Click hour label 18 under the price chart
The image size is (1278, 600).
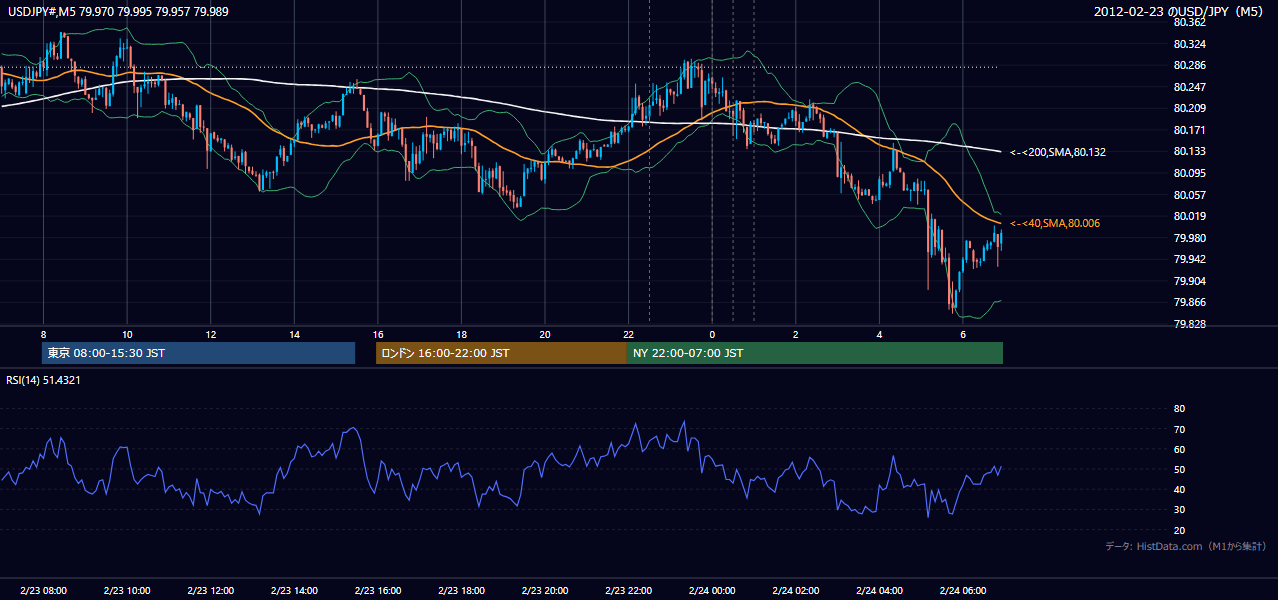(461, 334)
